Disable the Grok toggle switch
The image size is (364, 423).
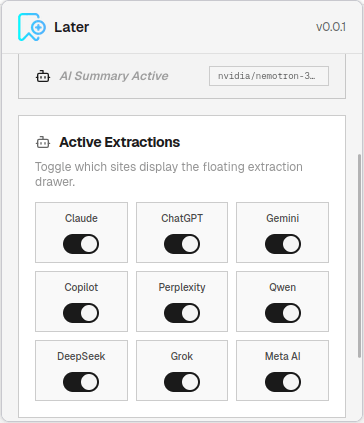pos(182,382)
